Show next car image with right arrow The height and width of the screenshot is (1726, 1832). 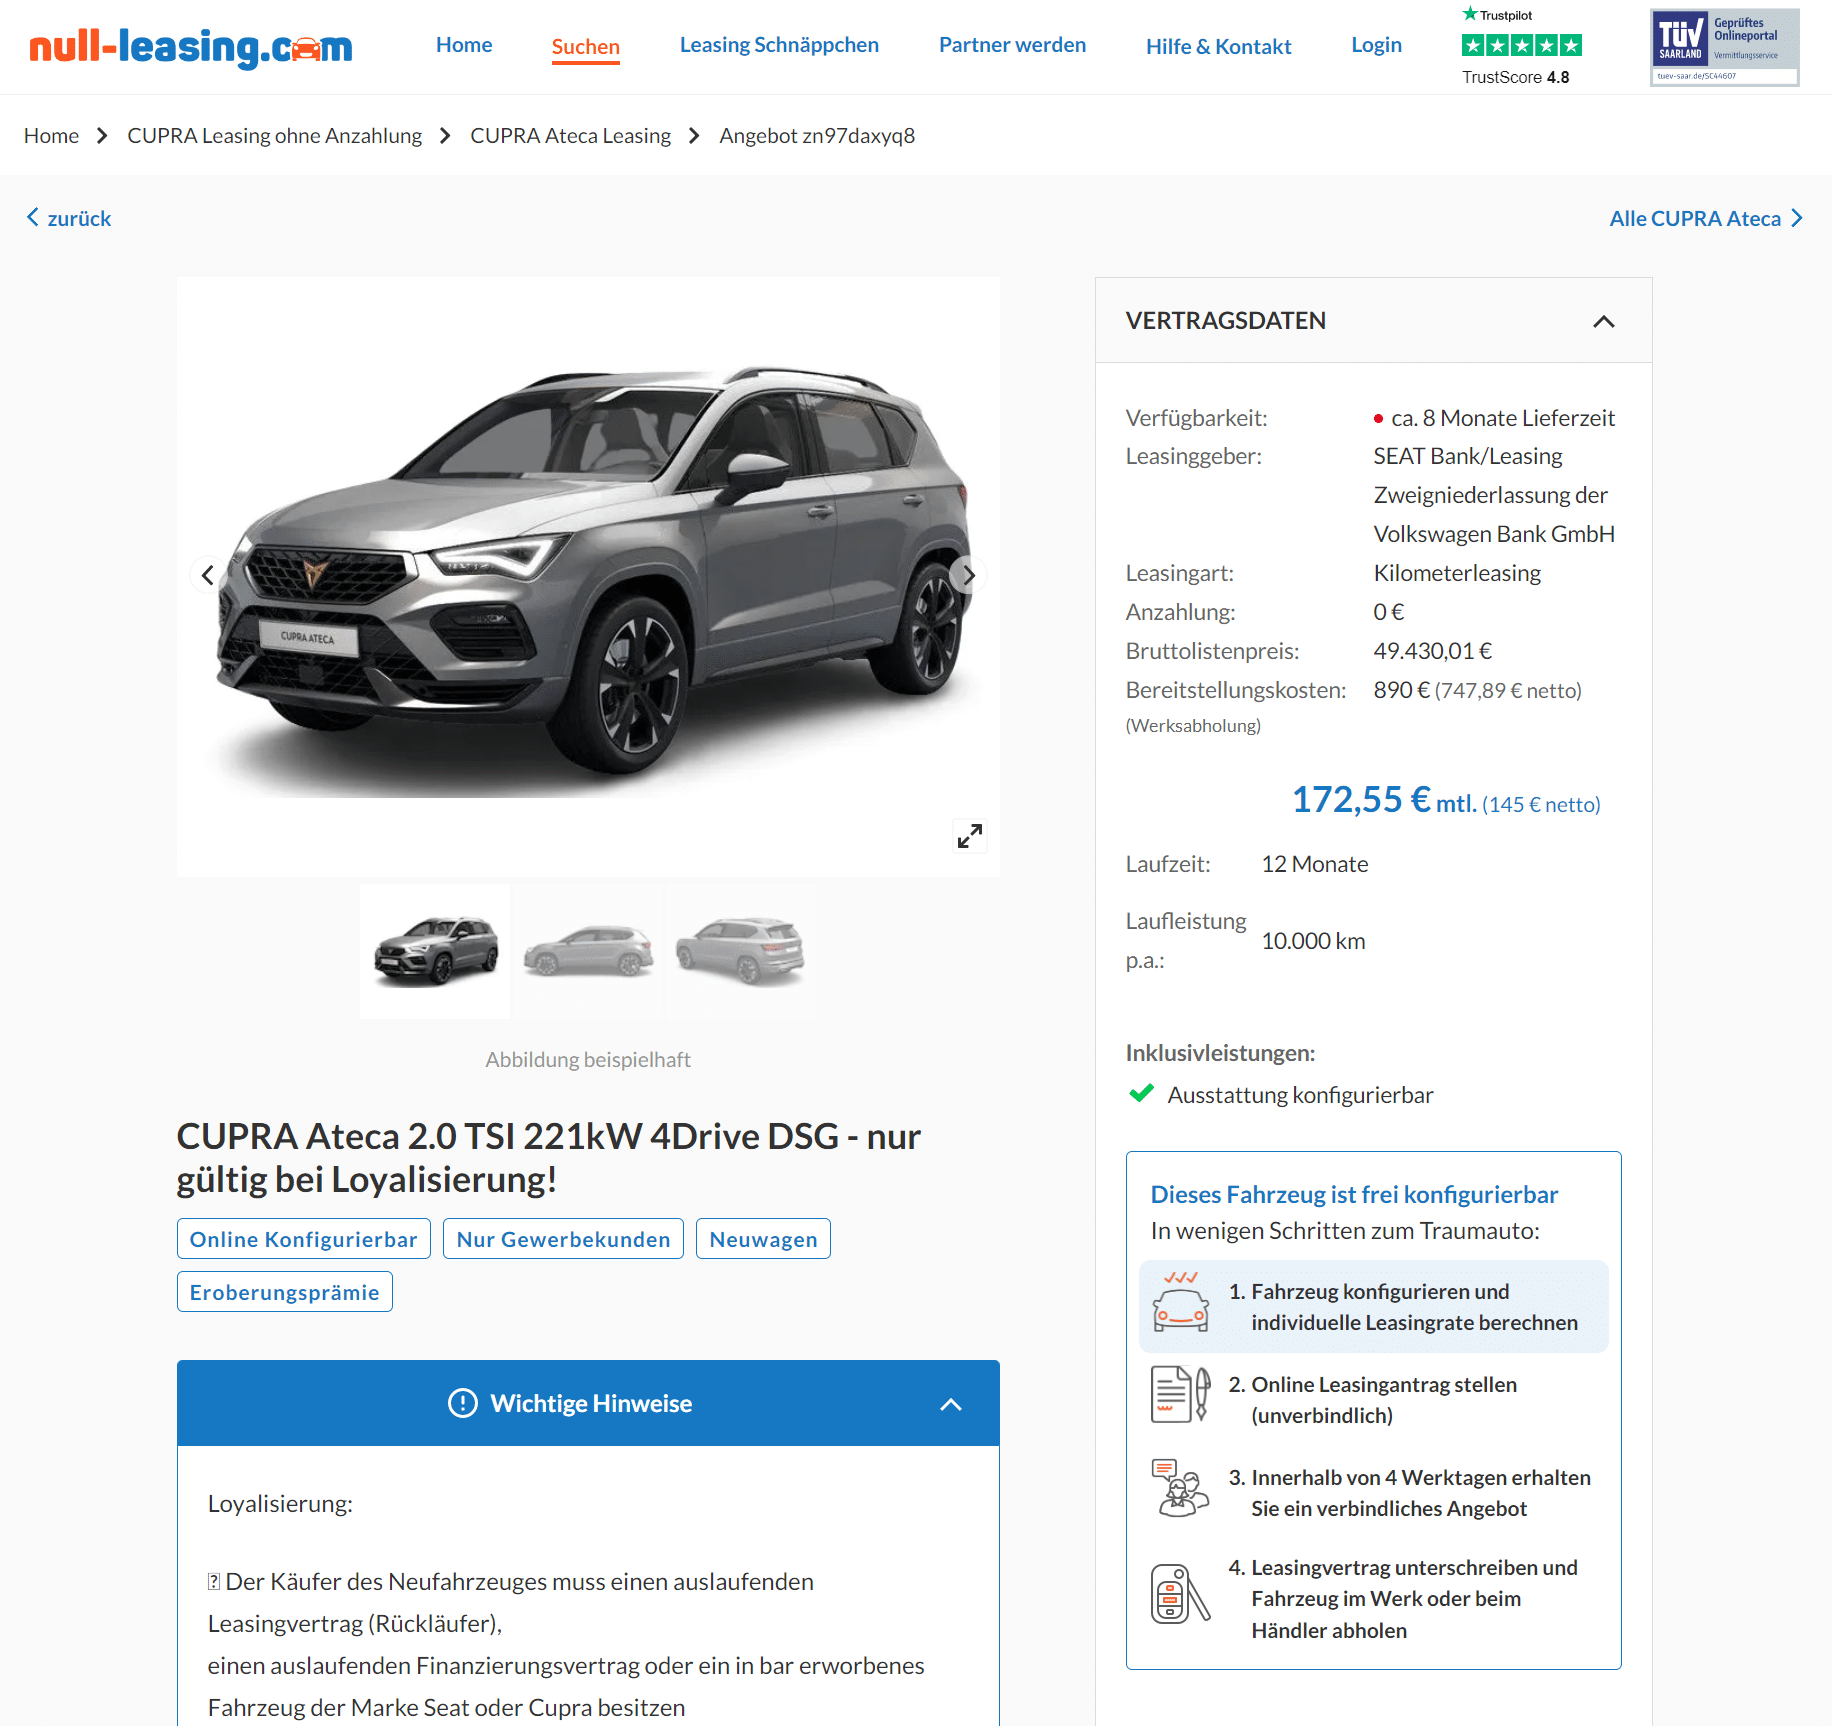tap(969, 575)
